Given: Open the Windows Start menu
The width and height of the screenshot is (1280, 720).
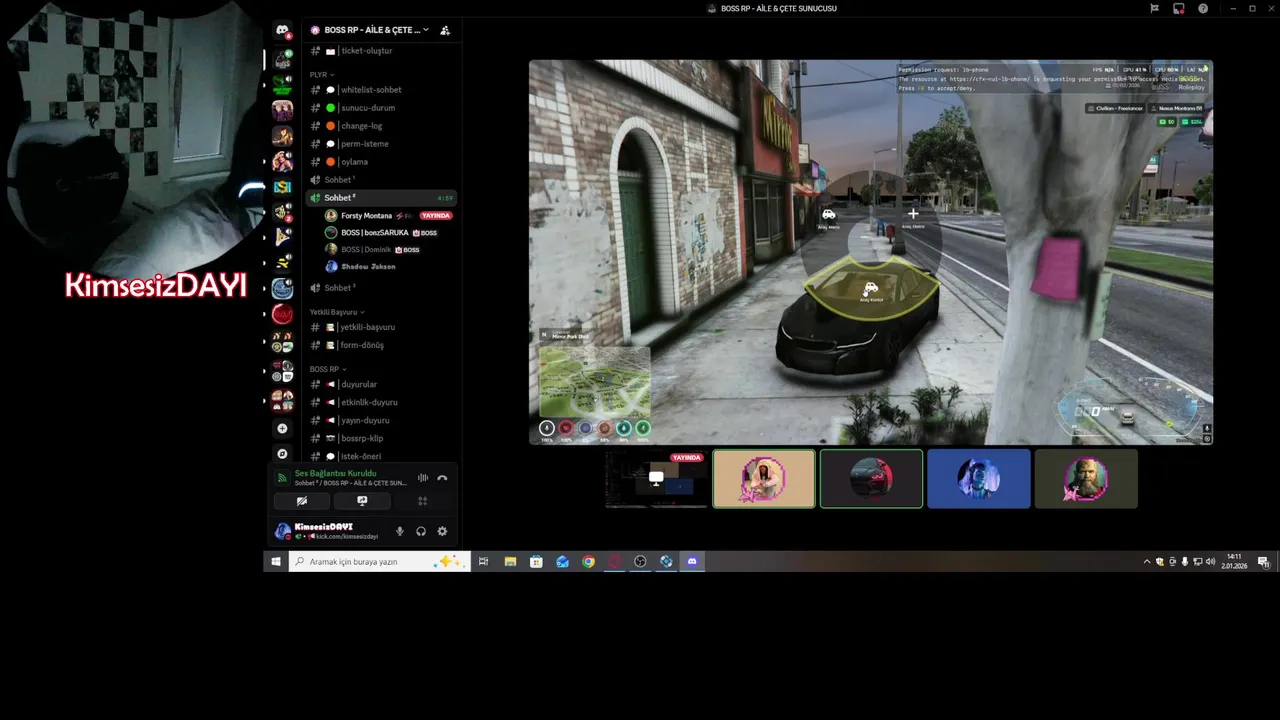Looking at the screenshot, I should coord(276,562).
